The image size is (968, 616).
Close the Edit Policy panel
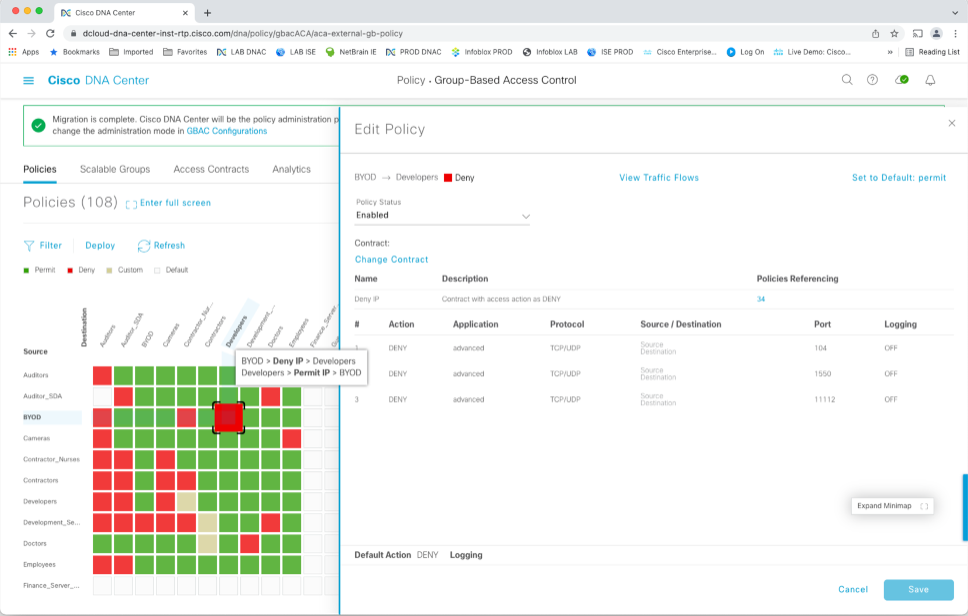point(951,123)
